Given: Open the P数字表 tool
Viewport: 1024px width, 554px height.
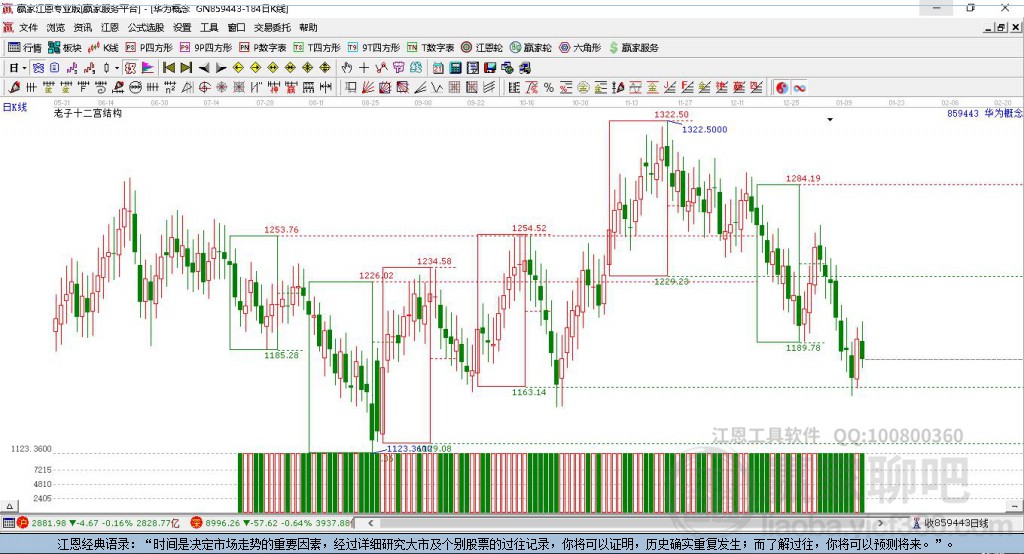Looking at the screenshot, I should [x=263, y=48].
